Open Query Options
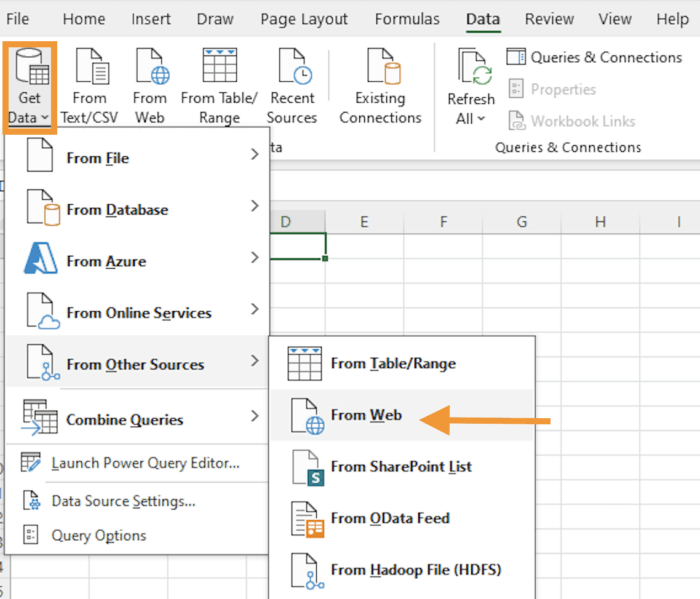The width and height of the screenshot is (700, 599). (x=138, y=535)
